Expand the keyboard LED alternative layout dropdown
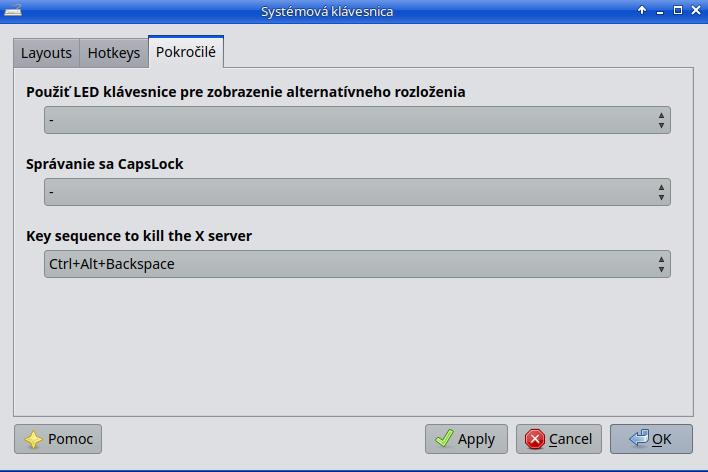This screenshot has width=708, height=472. (357, 120)
